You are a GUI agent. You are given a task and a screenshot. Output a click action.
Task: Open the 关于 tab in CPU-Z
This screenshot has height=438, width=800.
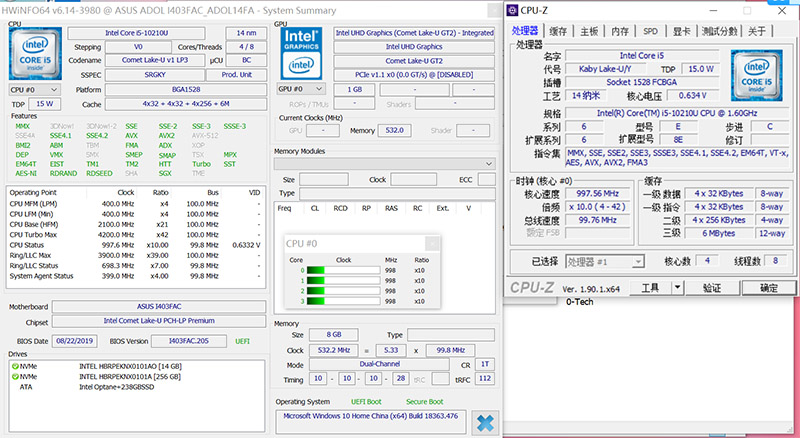[757, 31]
